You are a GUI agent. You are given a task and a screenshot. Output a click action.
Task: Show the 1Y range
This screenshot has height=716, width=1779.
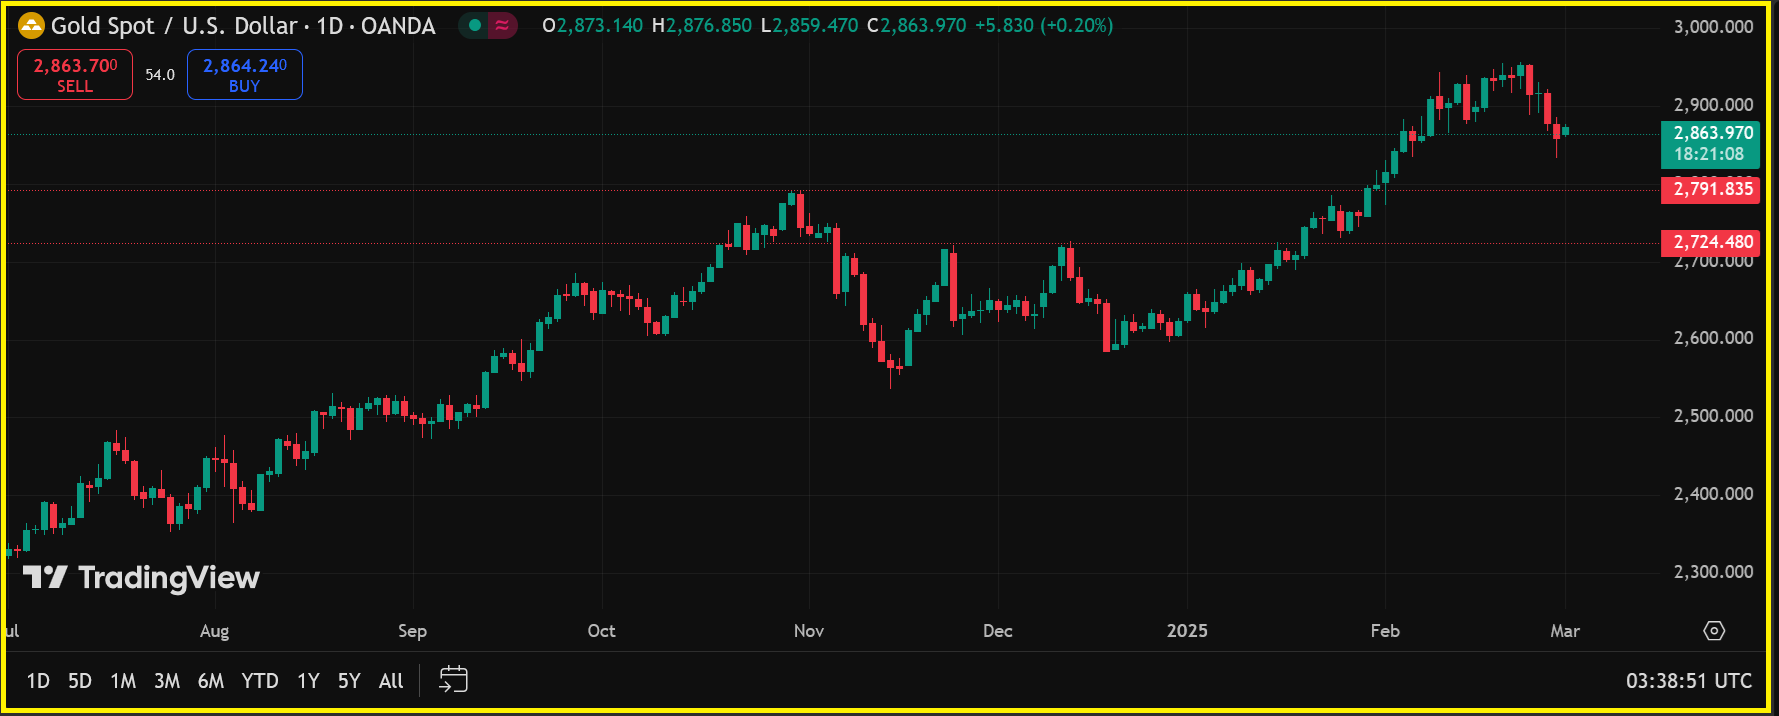point(308,681)
